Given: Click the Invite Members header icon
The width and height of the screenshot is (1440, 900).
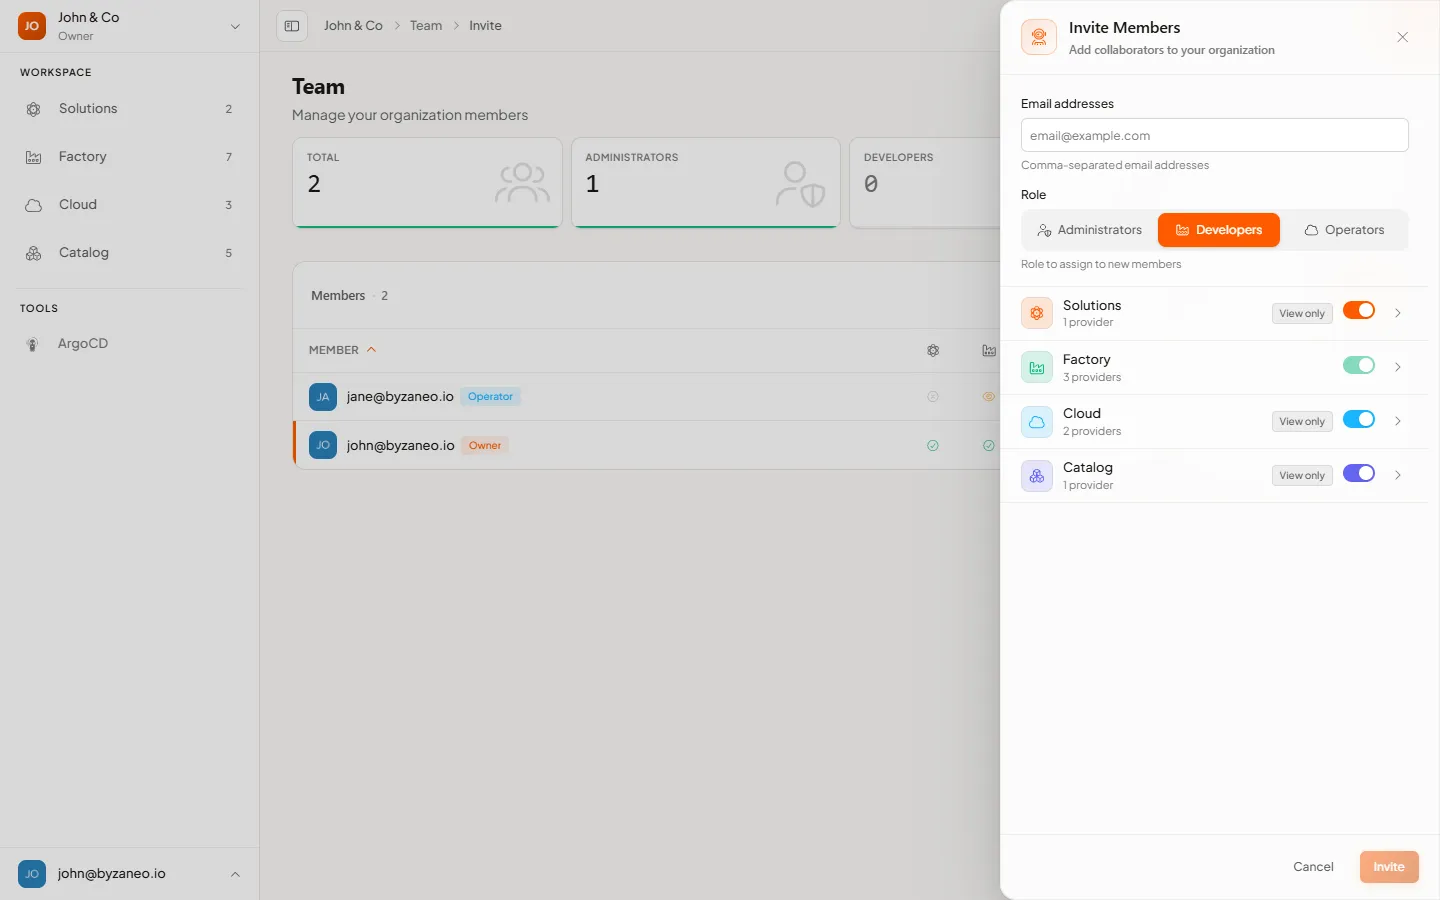Looking at the screenshot, I should (1039, 37).
